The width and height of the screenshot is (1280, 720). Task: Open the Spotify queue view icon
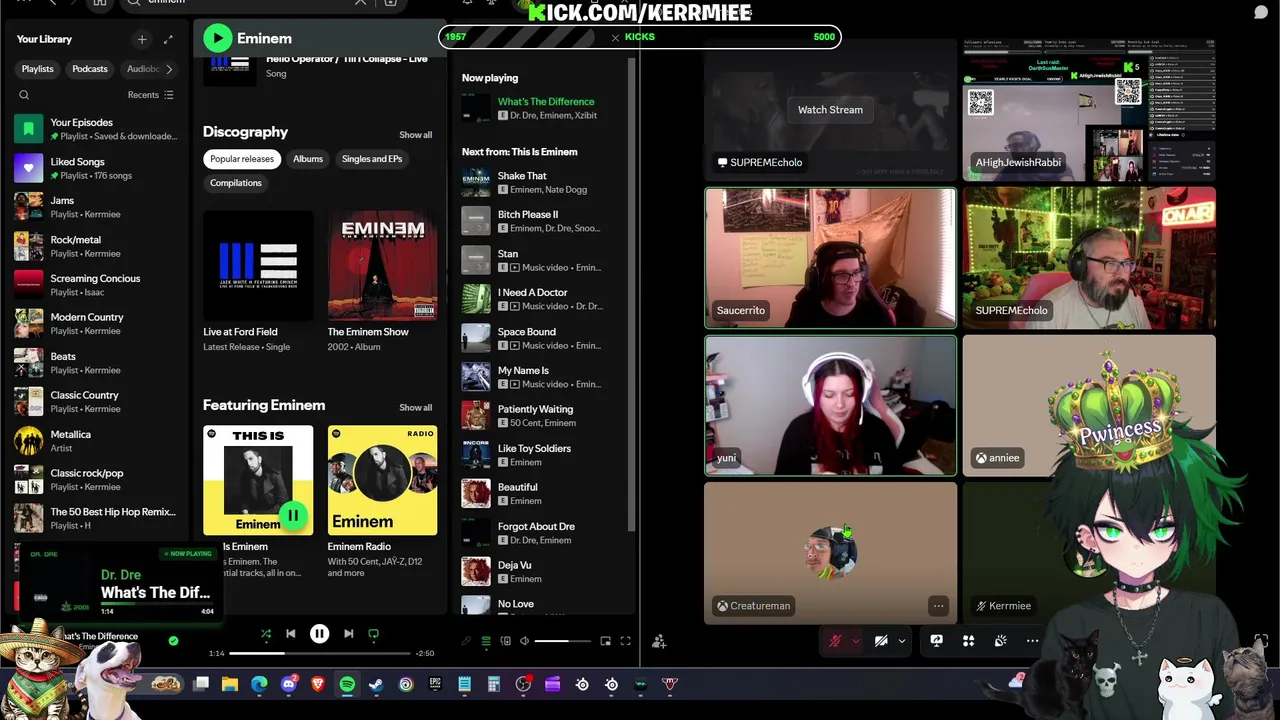point(486,641)
